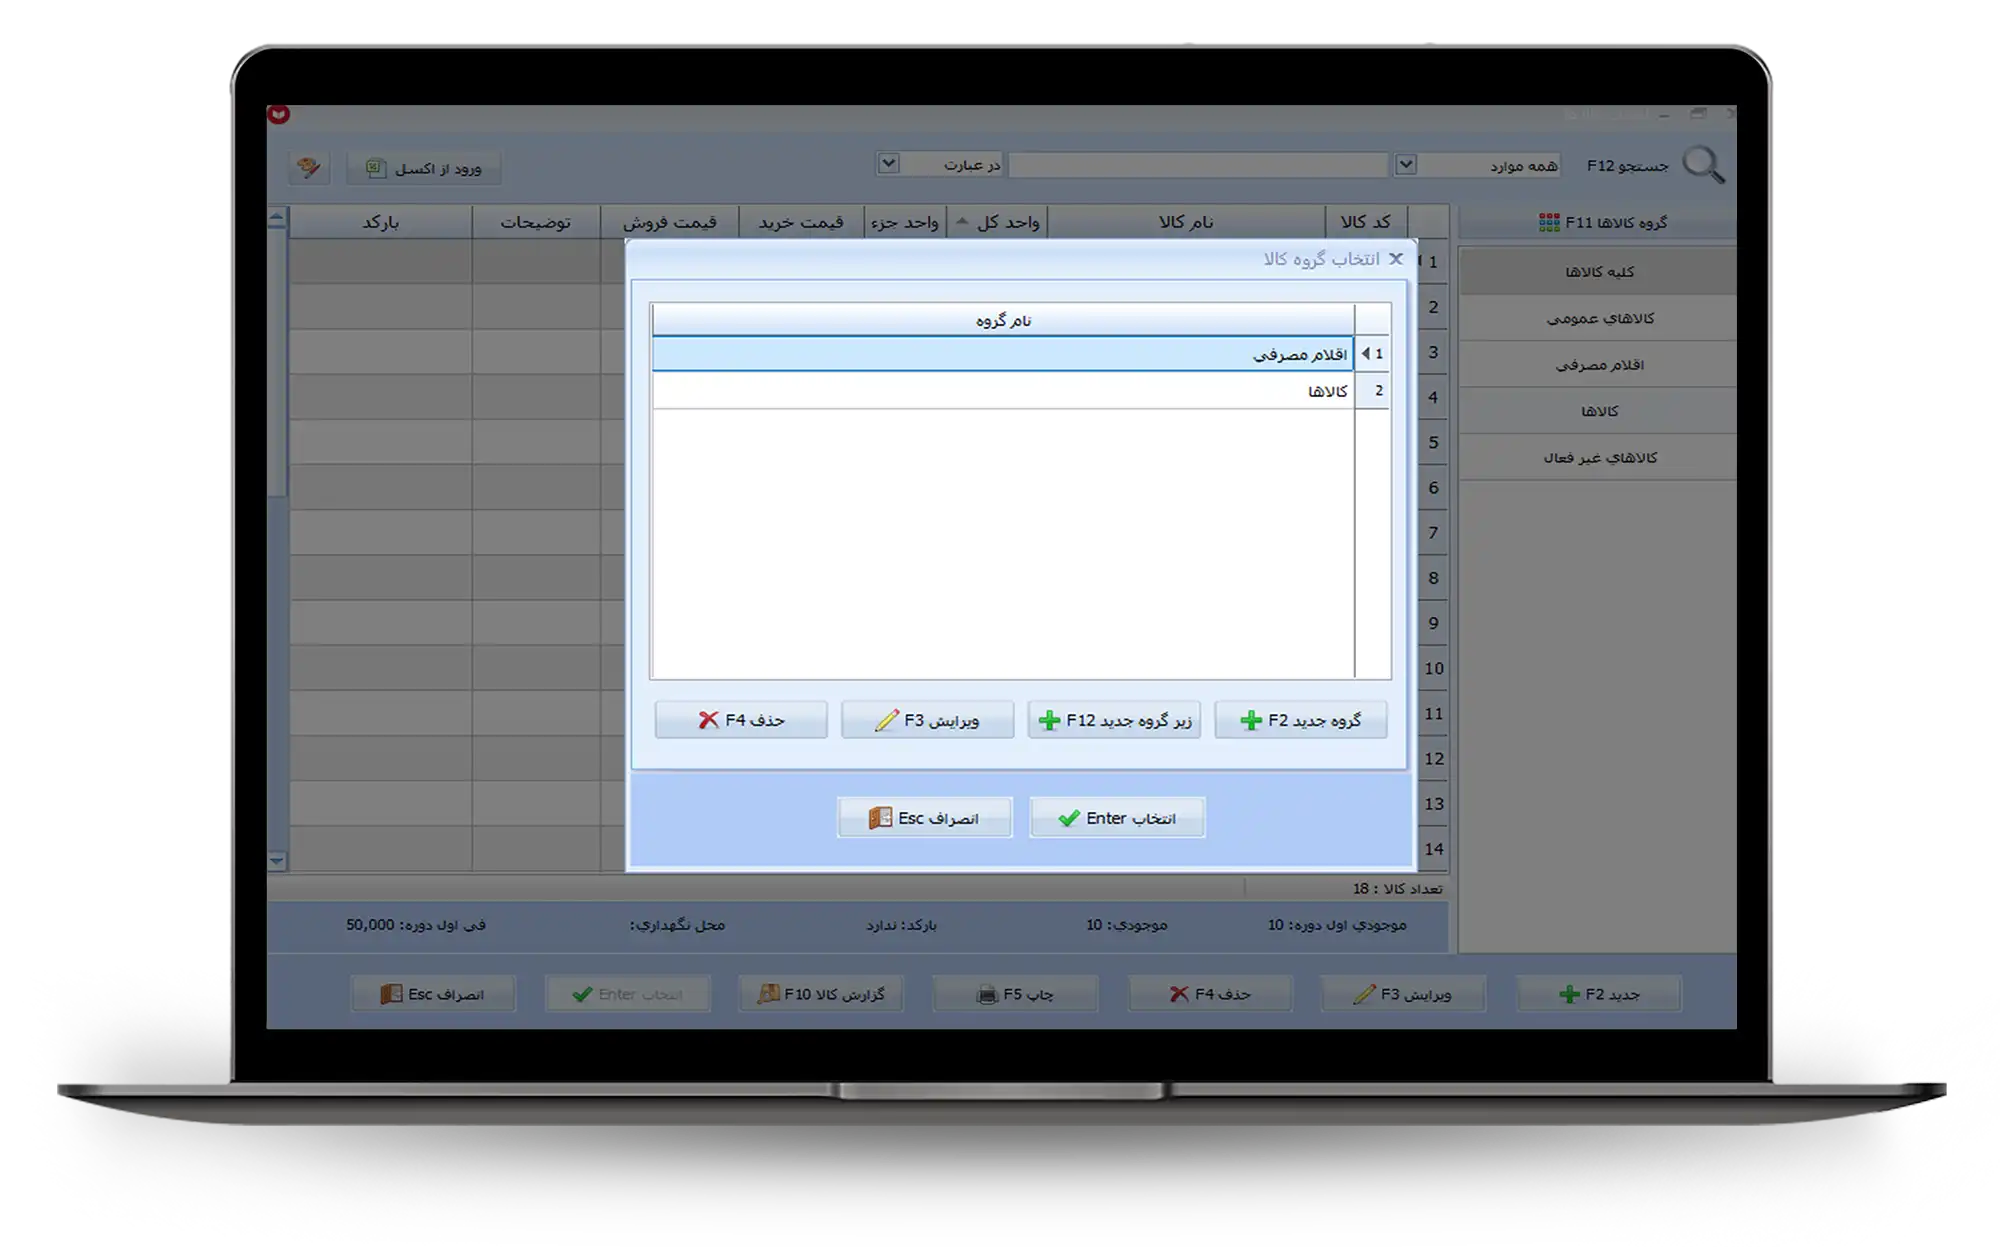
Task: Select 'کالاهای عمومی' in sidebar
Action: click(1598, 318)
